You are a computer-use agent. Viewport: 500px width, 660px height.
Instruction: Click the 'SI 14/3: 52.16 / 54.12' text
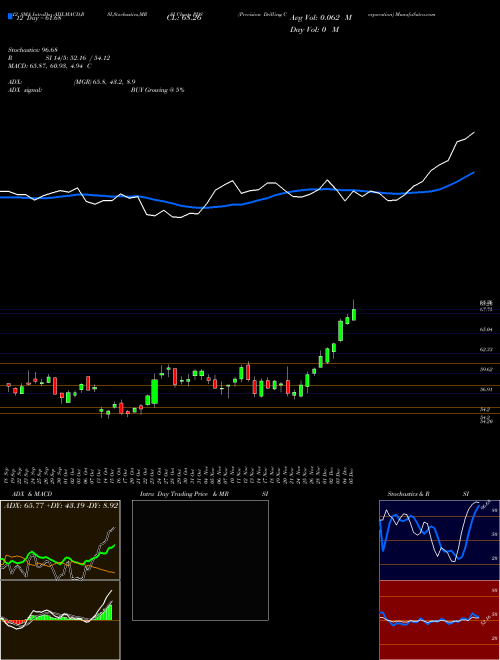click(x=78, y=58)
